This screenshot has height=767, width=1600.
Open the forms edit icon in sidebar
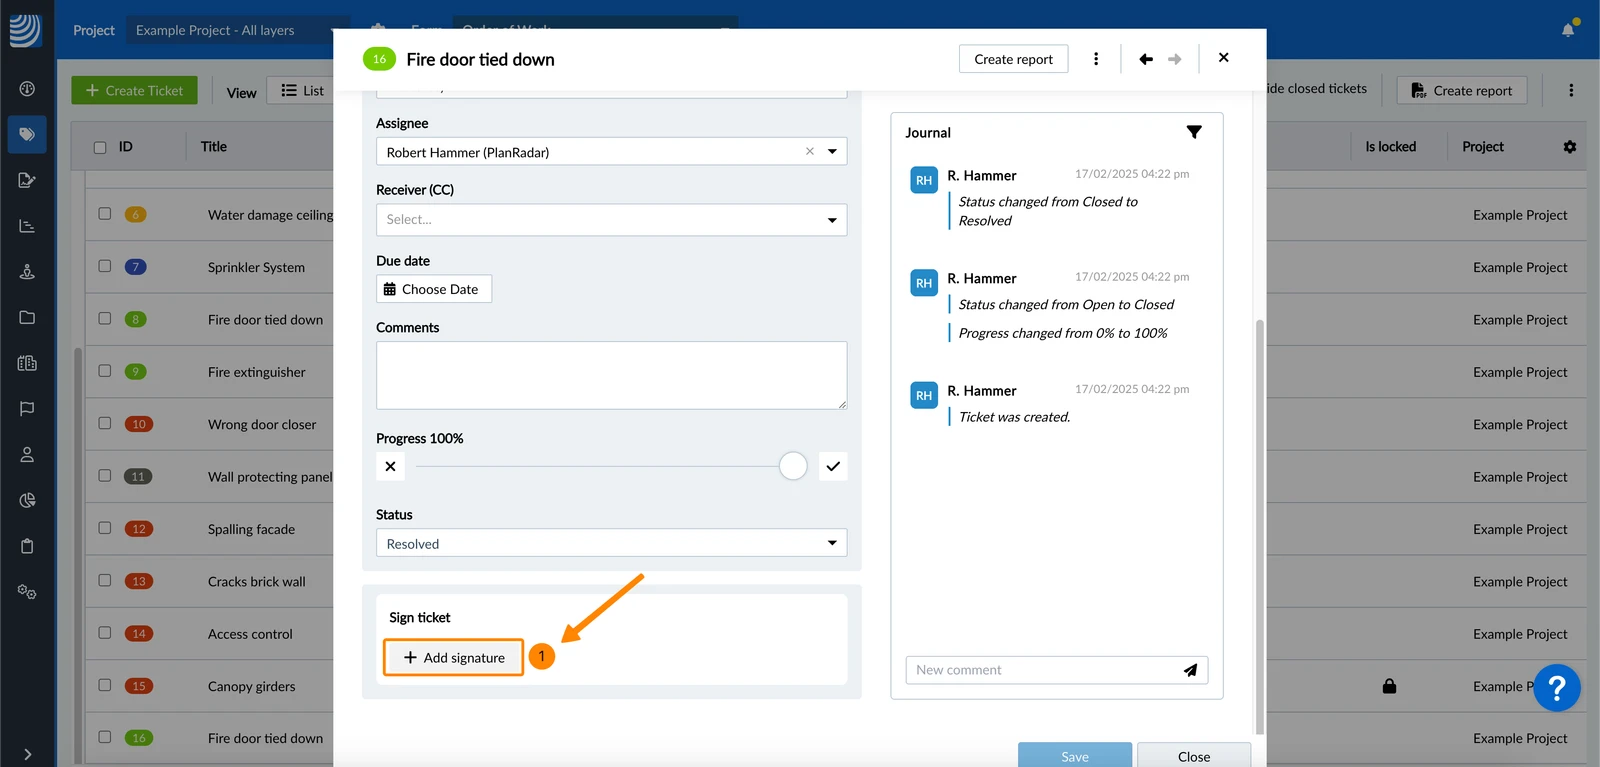pyautogui.click(x=27, y=180)
